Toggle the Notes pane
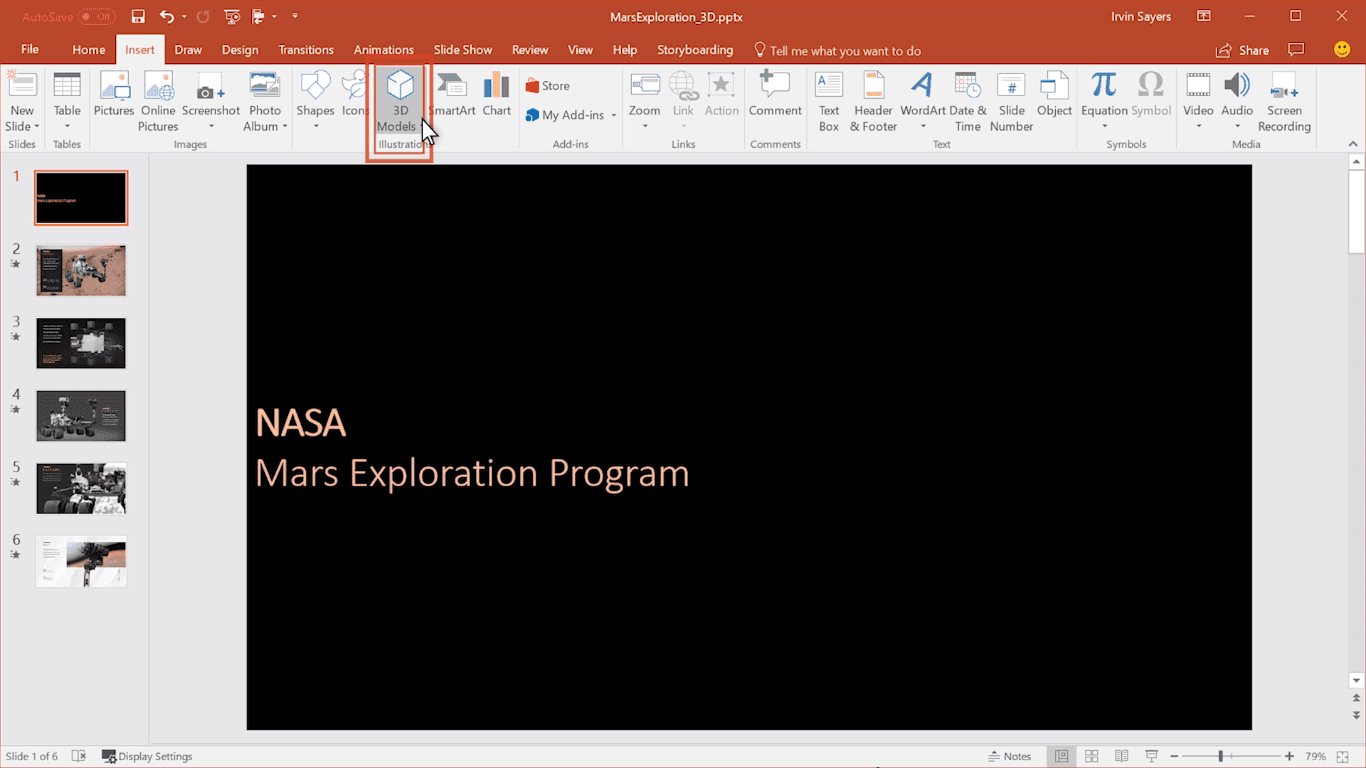1366x768 pixels. tap(1009, 757)
